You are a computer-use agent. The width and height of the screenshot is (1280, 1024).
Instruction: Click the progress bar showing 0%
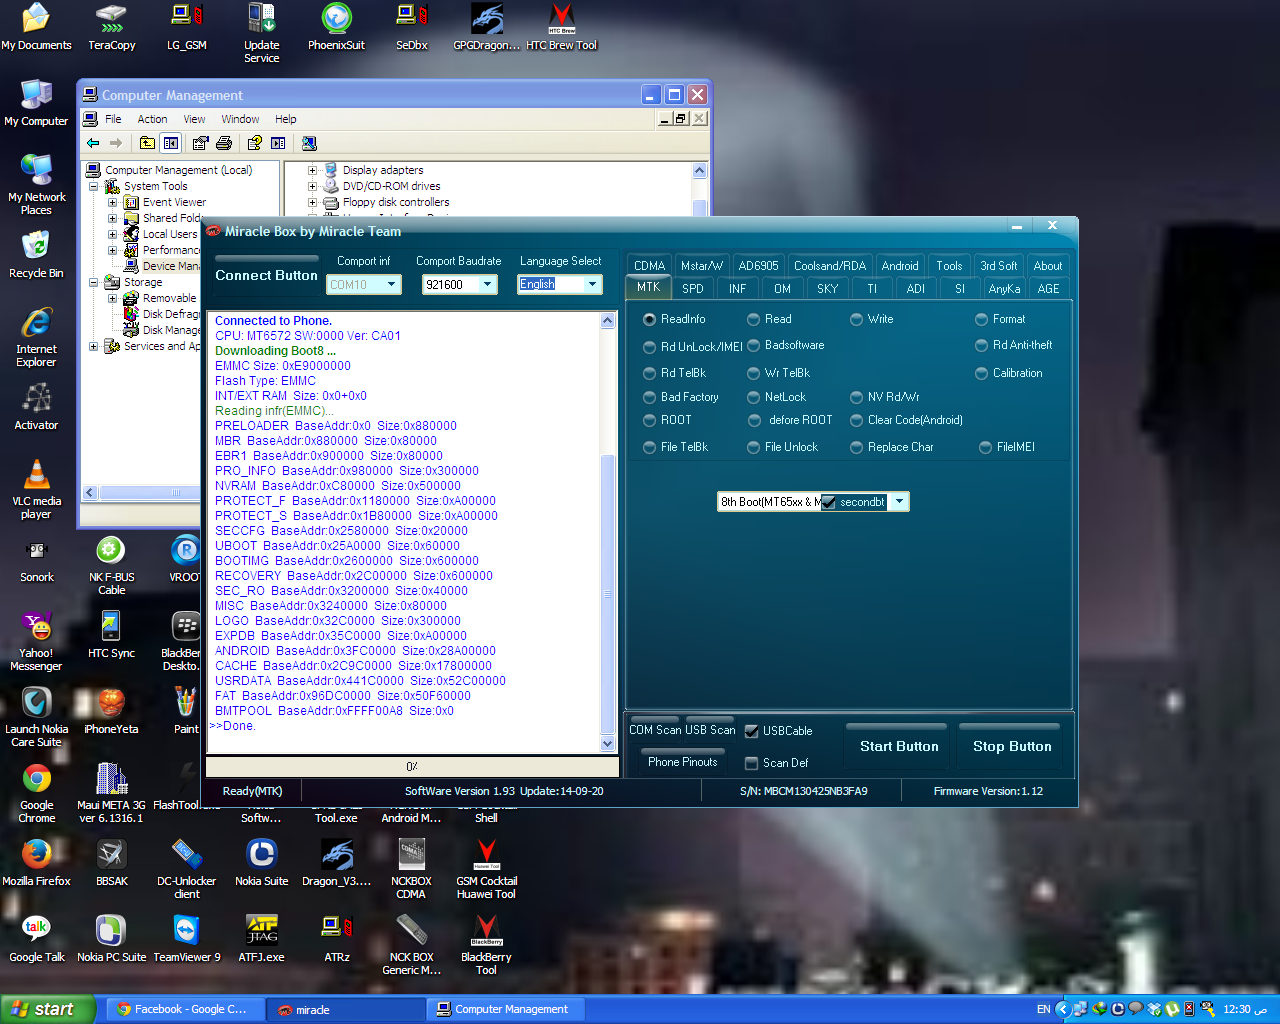[x=411, y=767]
